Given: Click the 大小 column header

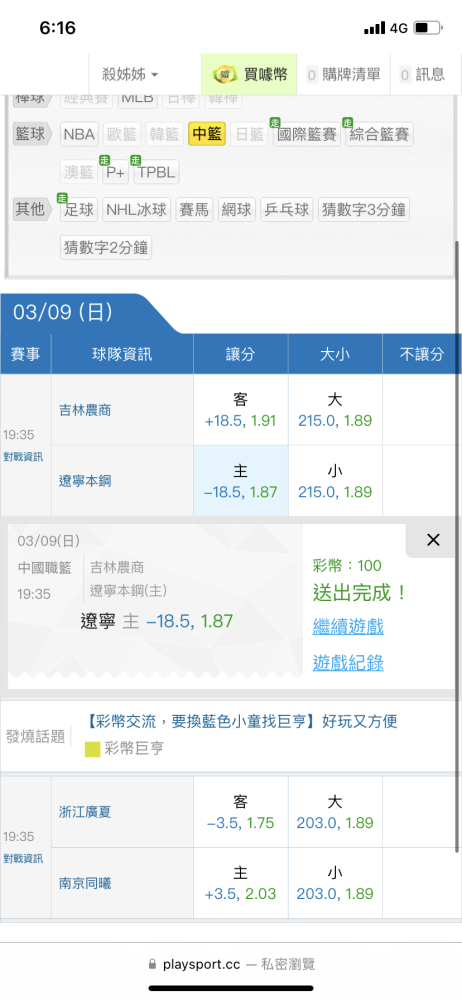Looking at the screenshot, I should pos(335,354).
